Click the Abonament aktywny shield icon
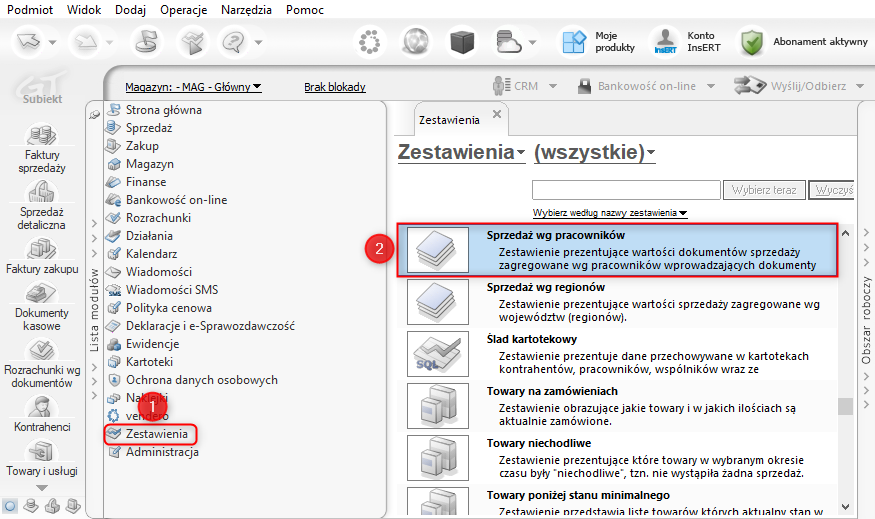Image resolution: width=875 pixels, height=519 pixels. (x=752, y=42)
